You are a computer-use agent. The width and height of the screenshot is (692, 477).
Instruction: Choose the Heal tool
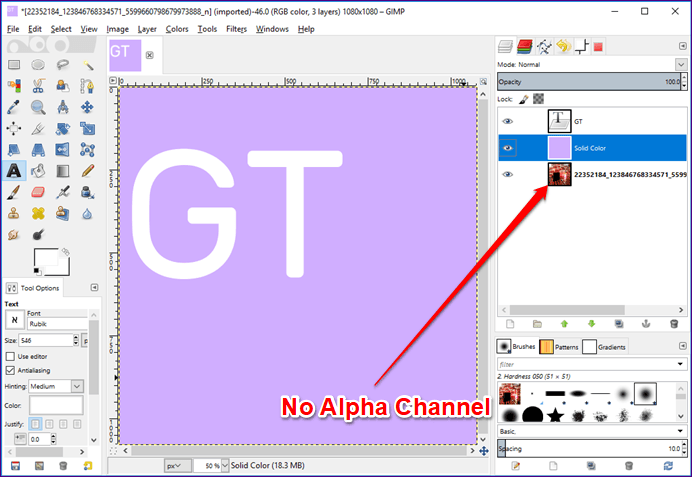pyautogui.click(x=38, y=214)
